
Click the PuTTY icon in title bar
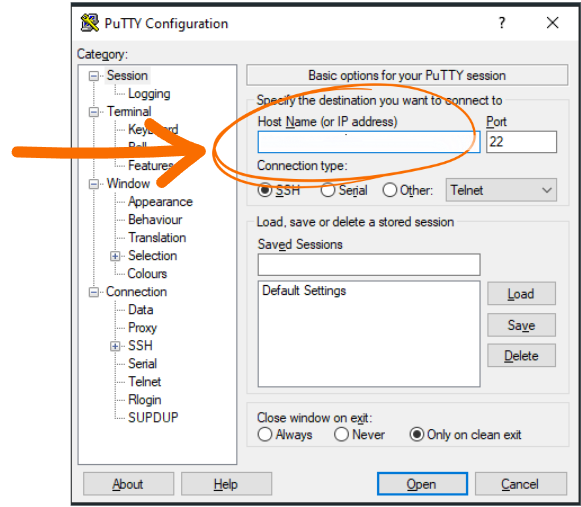(x=90, y=23)
